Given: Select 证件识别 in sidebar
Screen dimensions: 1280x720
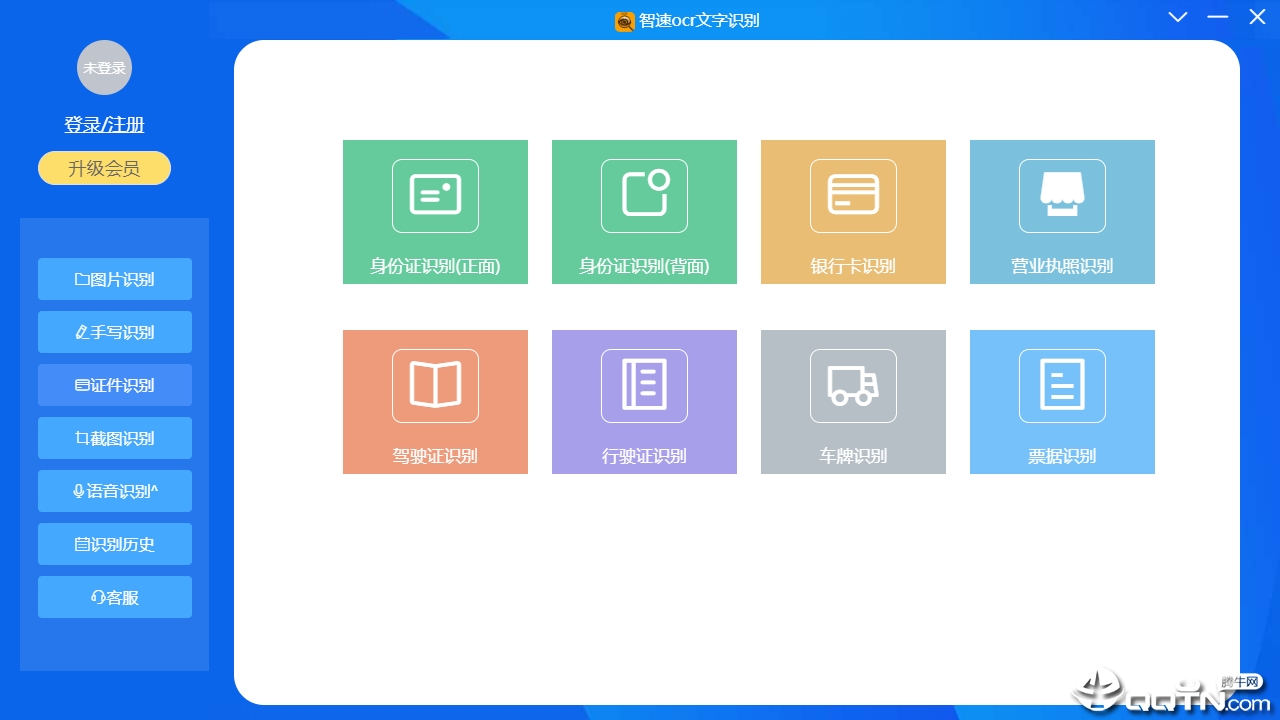Looking at the screenshot, I should click(115, 385).
